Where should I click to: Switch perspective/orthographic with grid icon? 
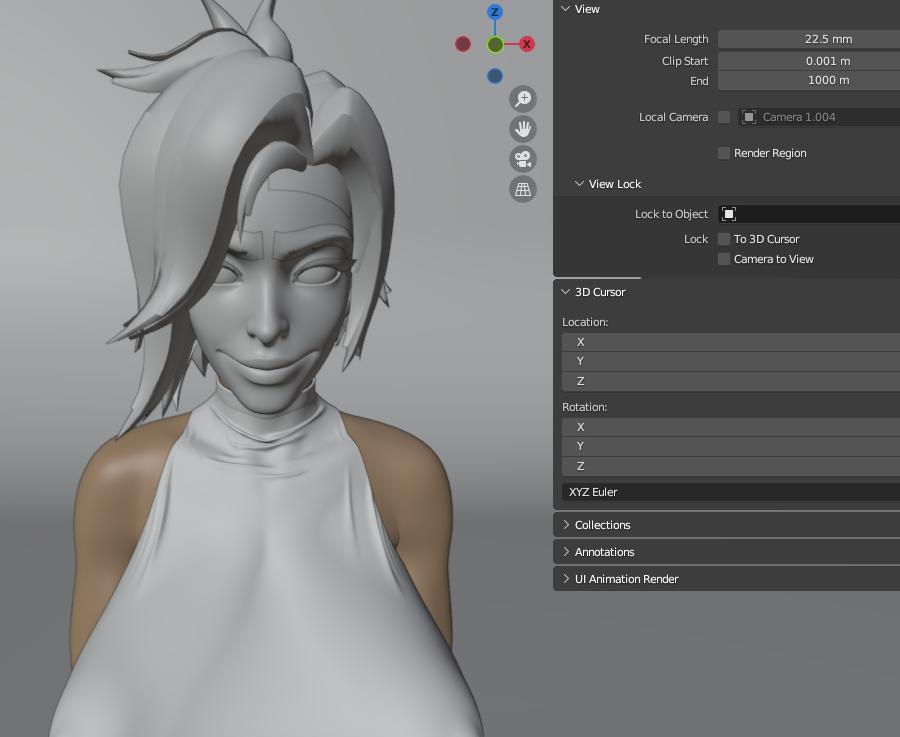click(523, 189)
